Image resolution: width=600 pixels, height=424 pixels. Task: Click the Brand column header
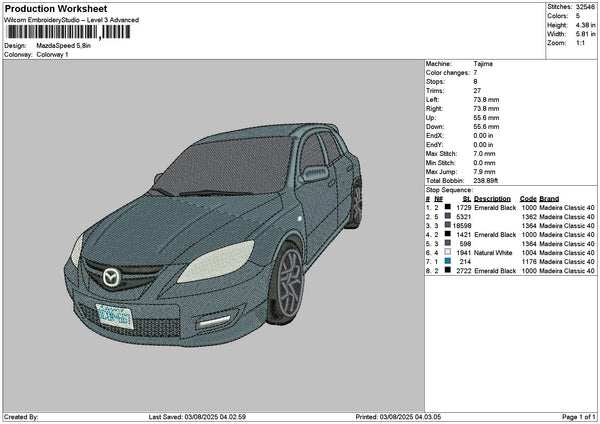[x=550, y=197]
